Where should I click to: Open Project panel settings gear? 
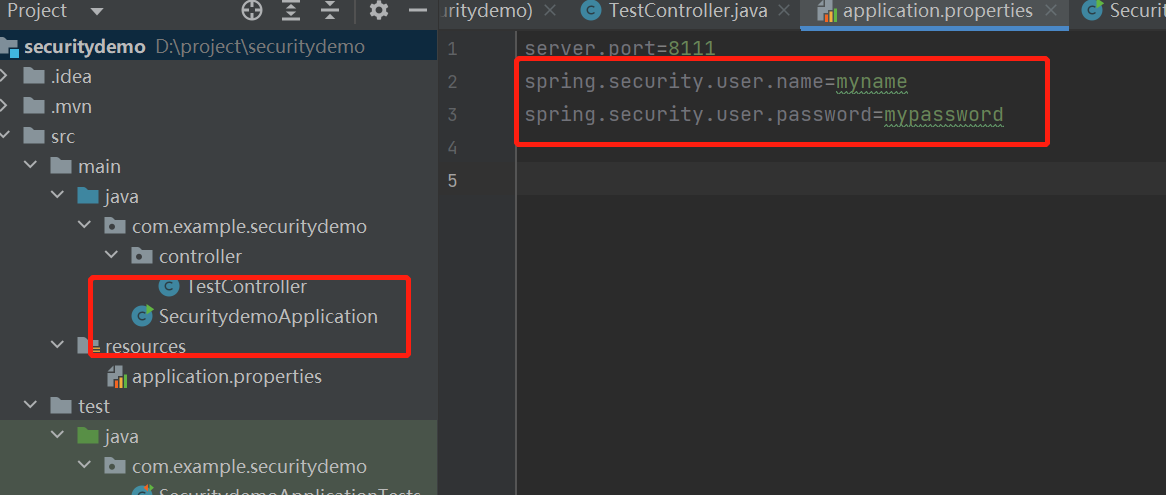pos(379,11)
